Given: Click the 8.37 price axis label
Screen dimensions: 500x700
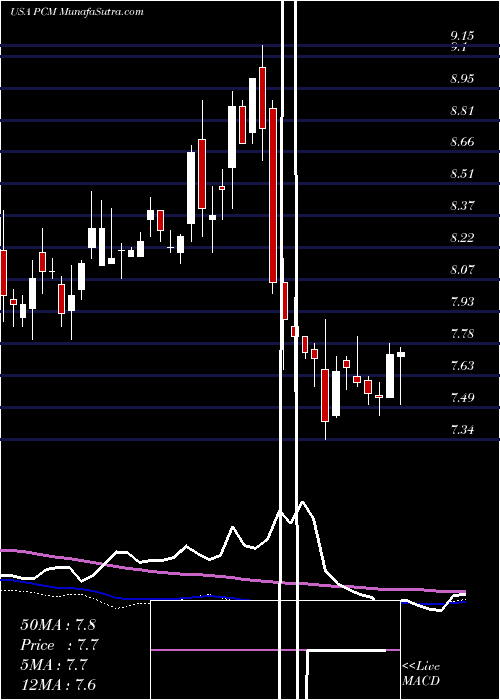Looking at the screenshot, I should (462, 206).
